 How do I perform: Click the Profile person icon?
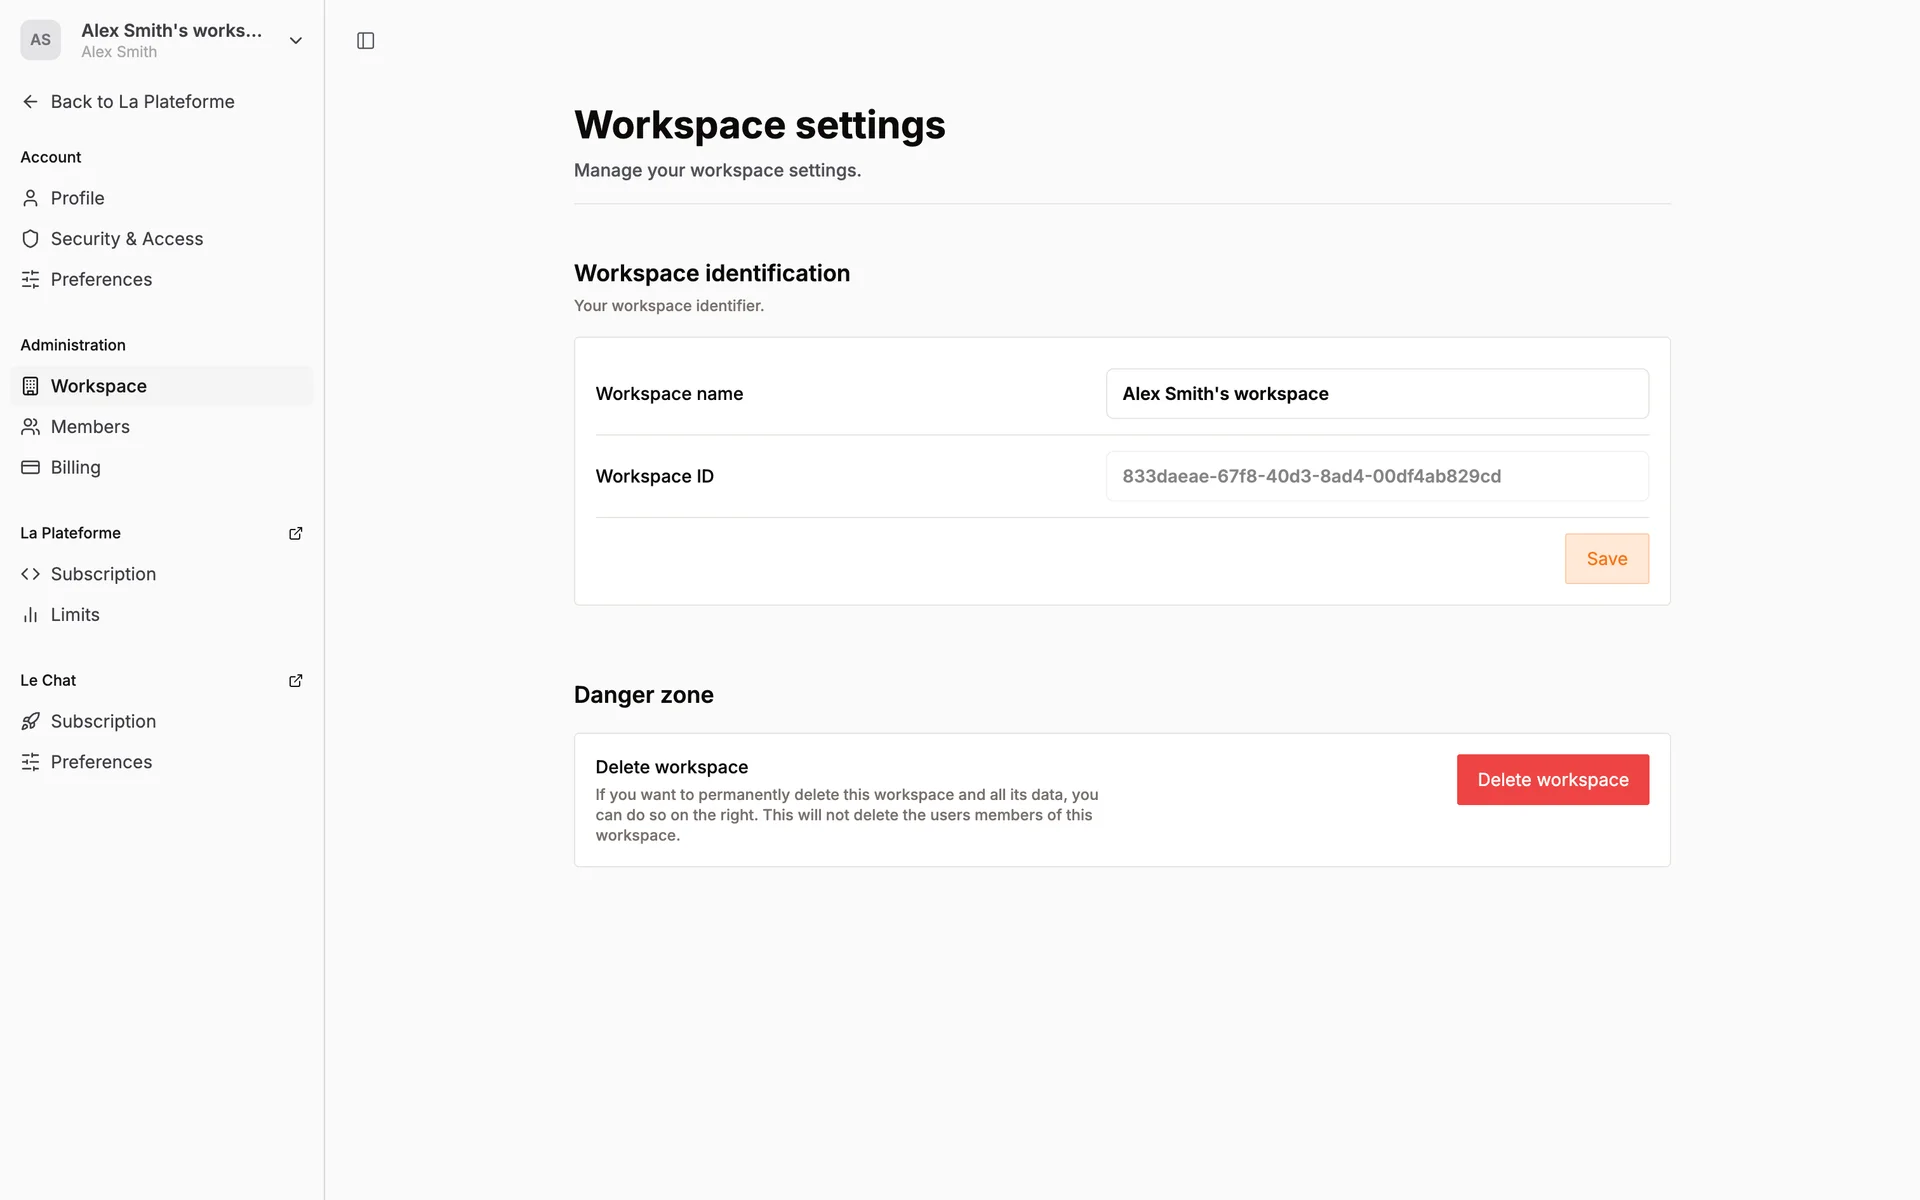tap(31, 198)
